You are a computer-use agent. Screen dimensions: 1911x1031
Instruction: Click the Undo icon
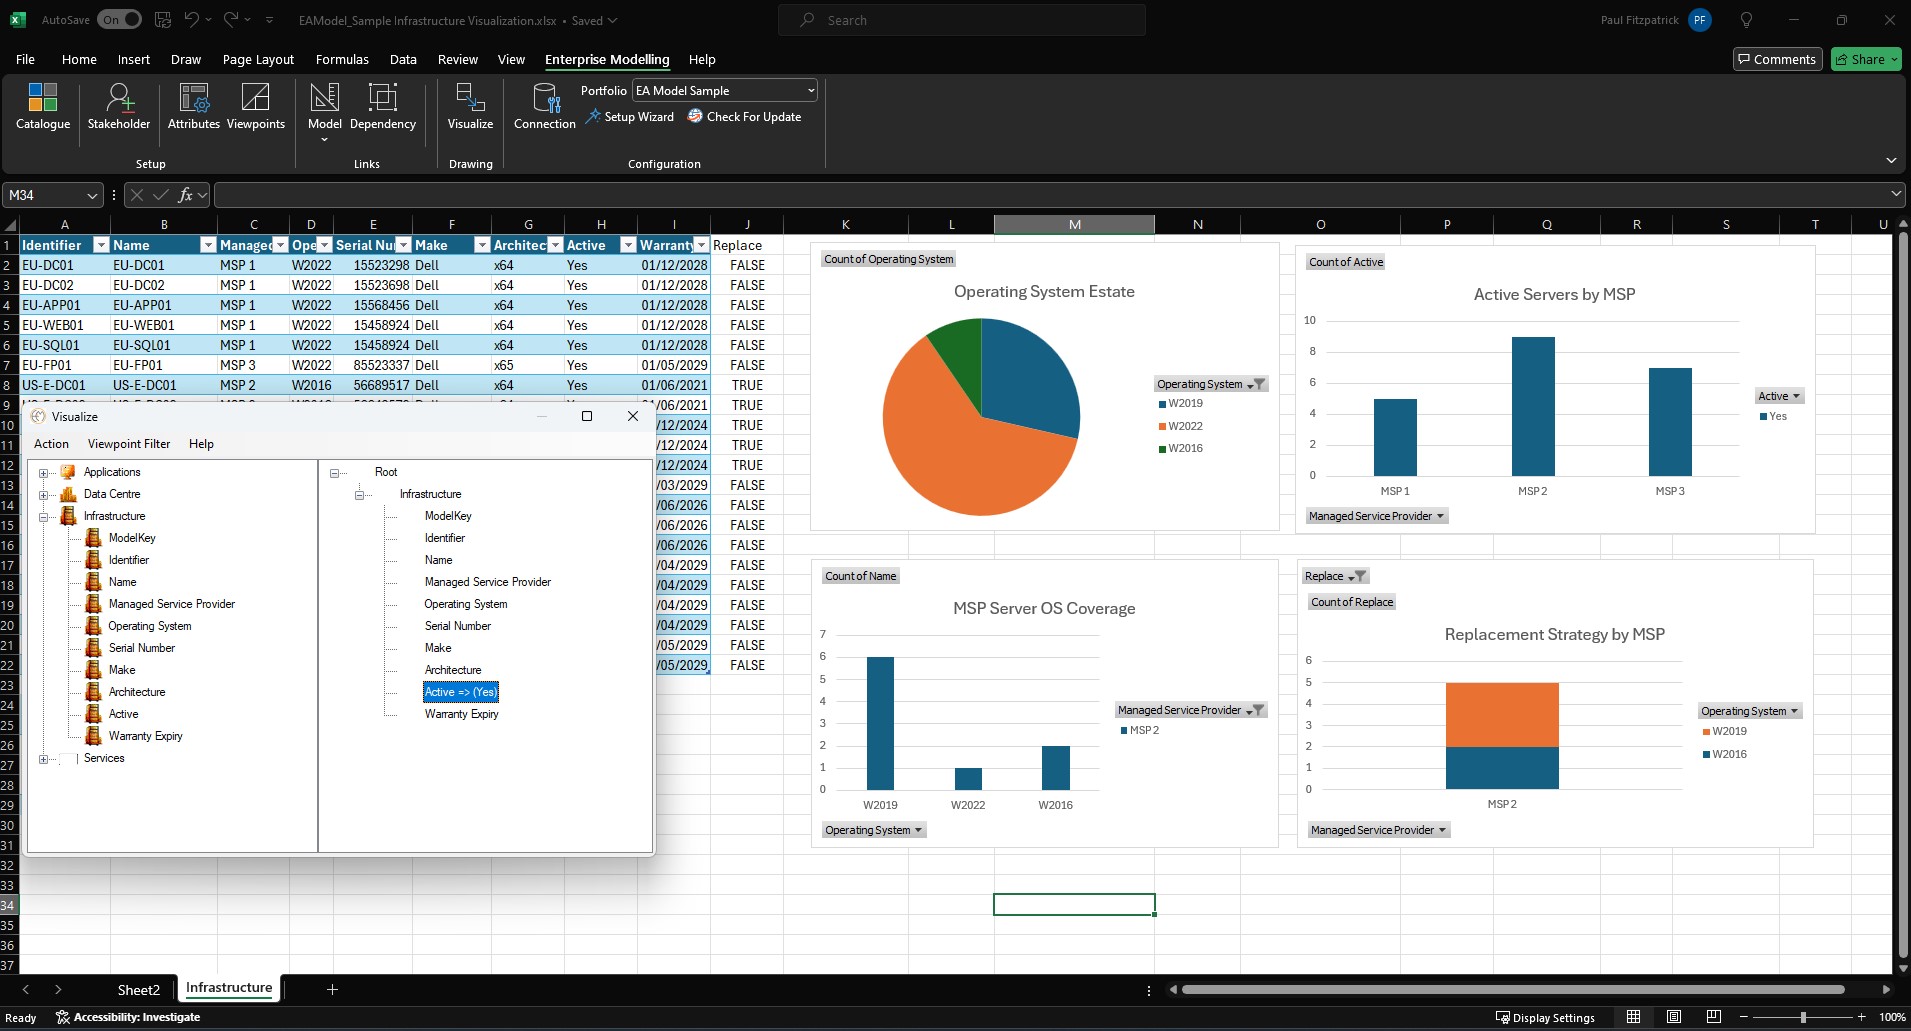192,20
